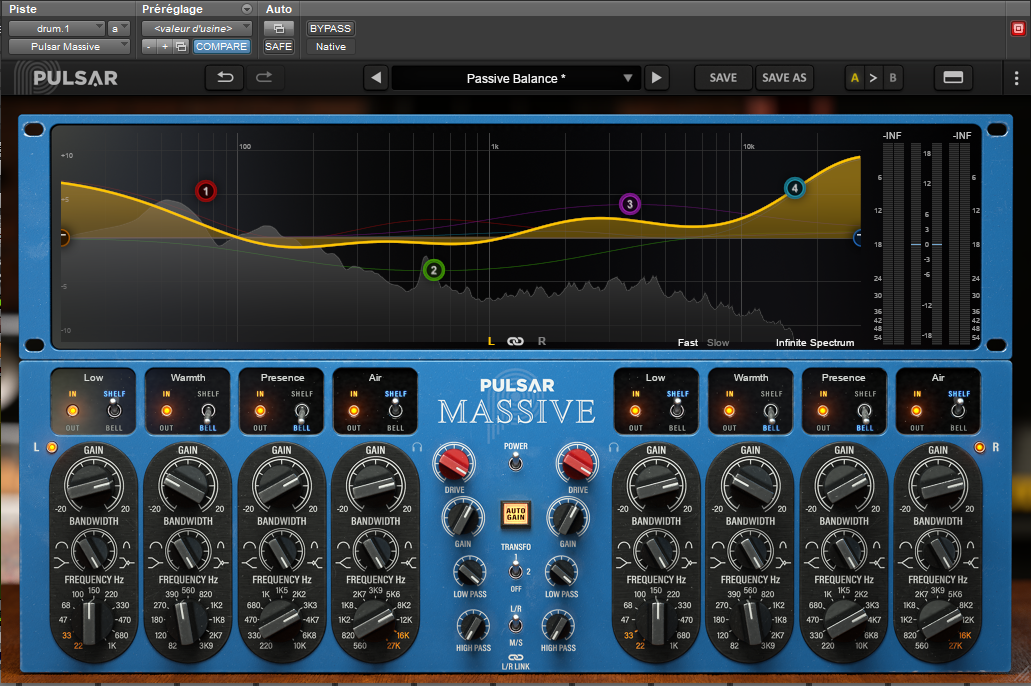Toggle left channel L enable lamp

pos(51,447)
